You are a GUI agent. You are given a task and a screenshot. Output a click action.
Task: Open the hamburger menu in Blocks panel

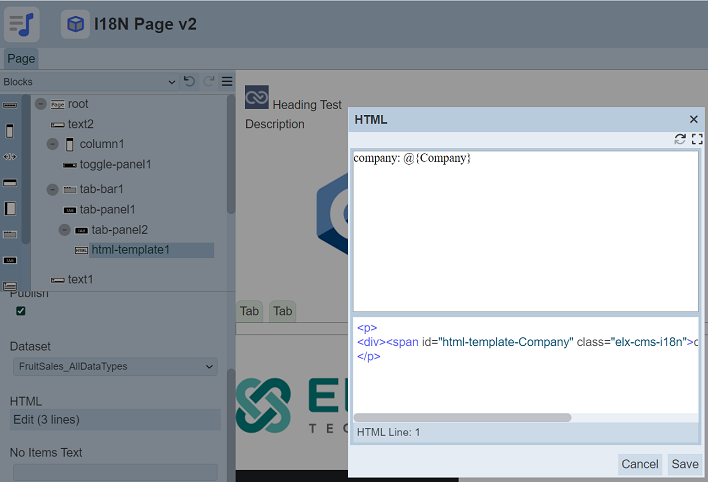(227, 81)
